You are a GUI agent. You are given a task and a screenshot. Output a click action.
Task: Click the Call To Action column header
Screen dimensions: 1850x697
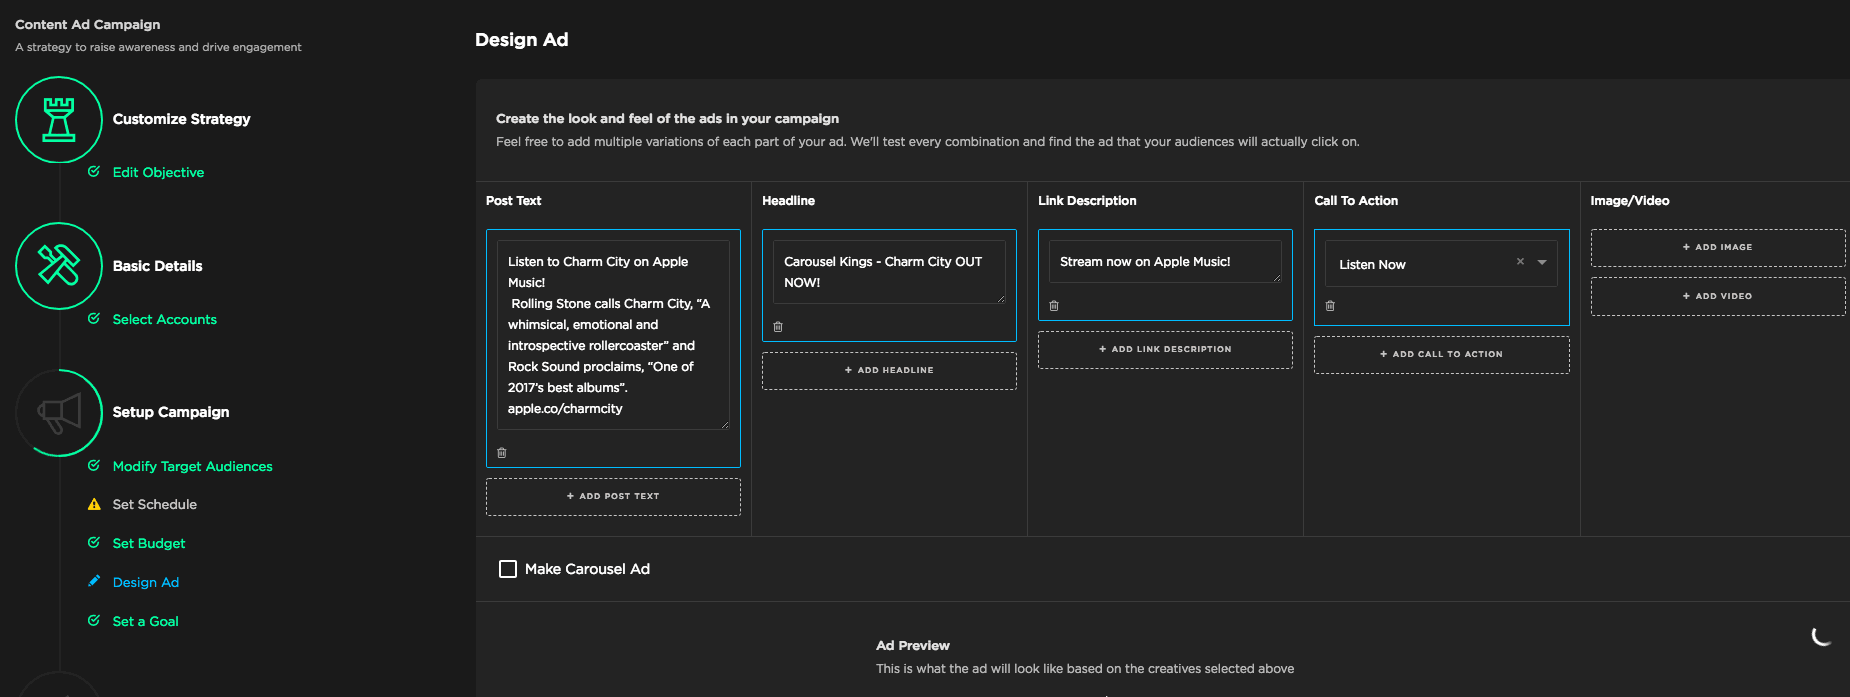pyautogui.click(x=1356, y=201)
